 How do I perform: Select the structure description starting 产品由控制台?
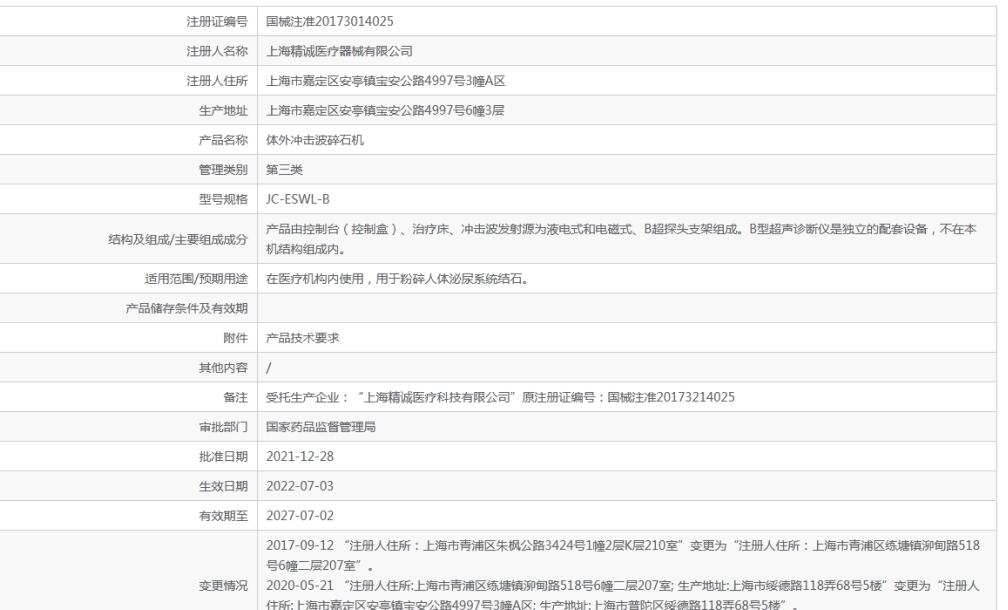tap(621, 238)
